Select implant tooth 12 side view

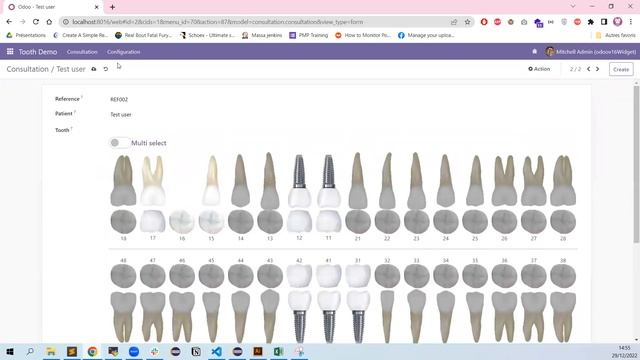299,180
